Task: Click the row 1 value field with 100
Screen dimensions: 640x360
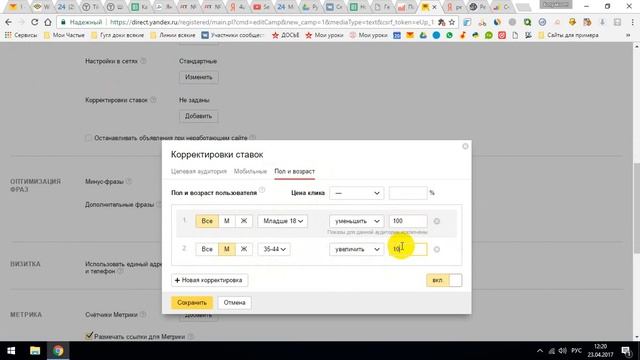Action: 408,221
